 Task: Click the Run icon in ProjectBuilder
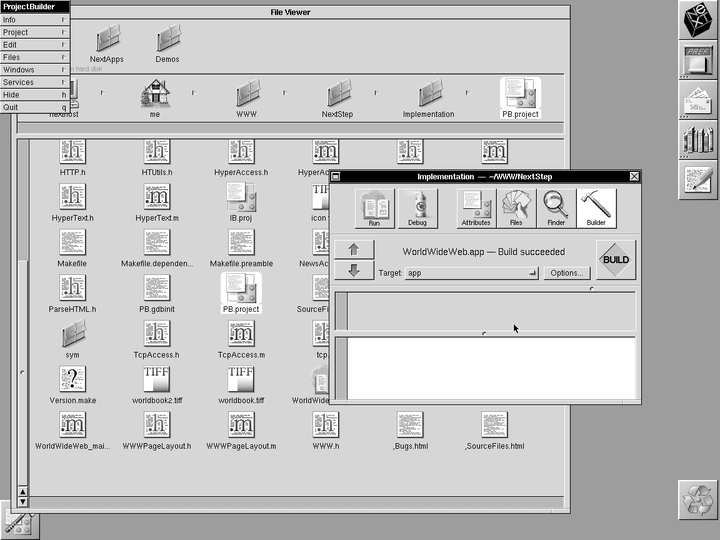[x=374, y=208]
